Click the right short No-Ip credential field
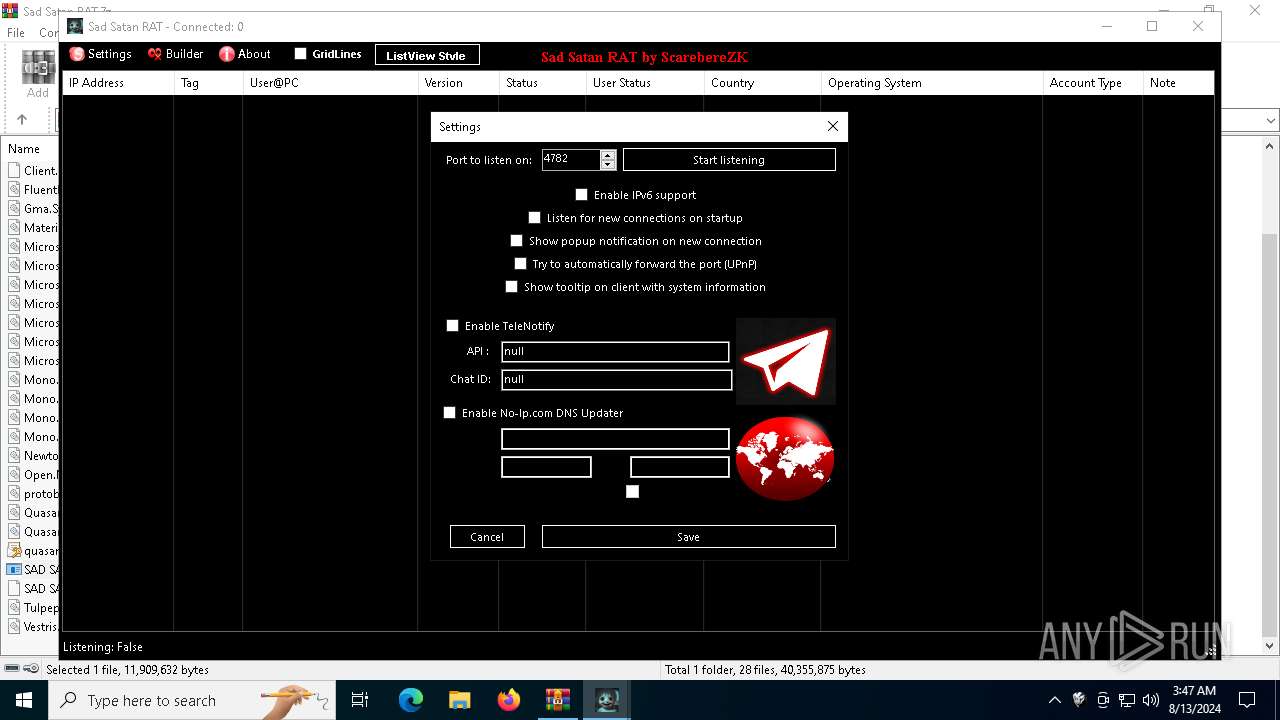 (x=680, y=467)
